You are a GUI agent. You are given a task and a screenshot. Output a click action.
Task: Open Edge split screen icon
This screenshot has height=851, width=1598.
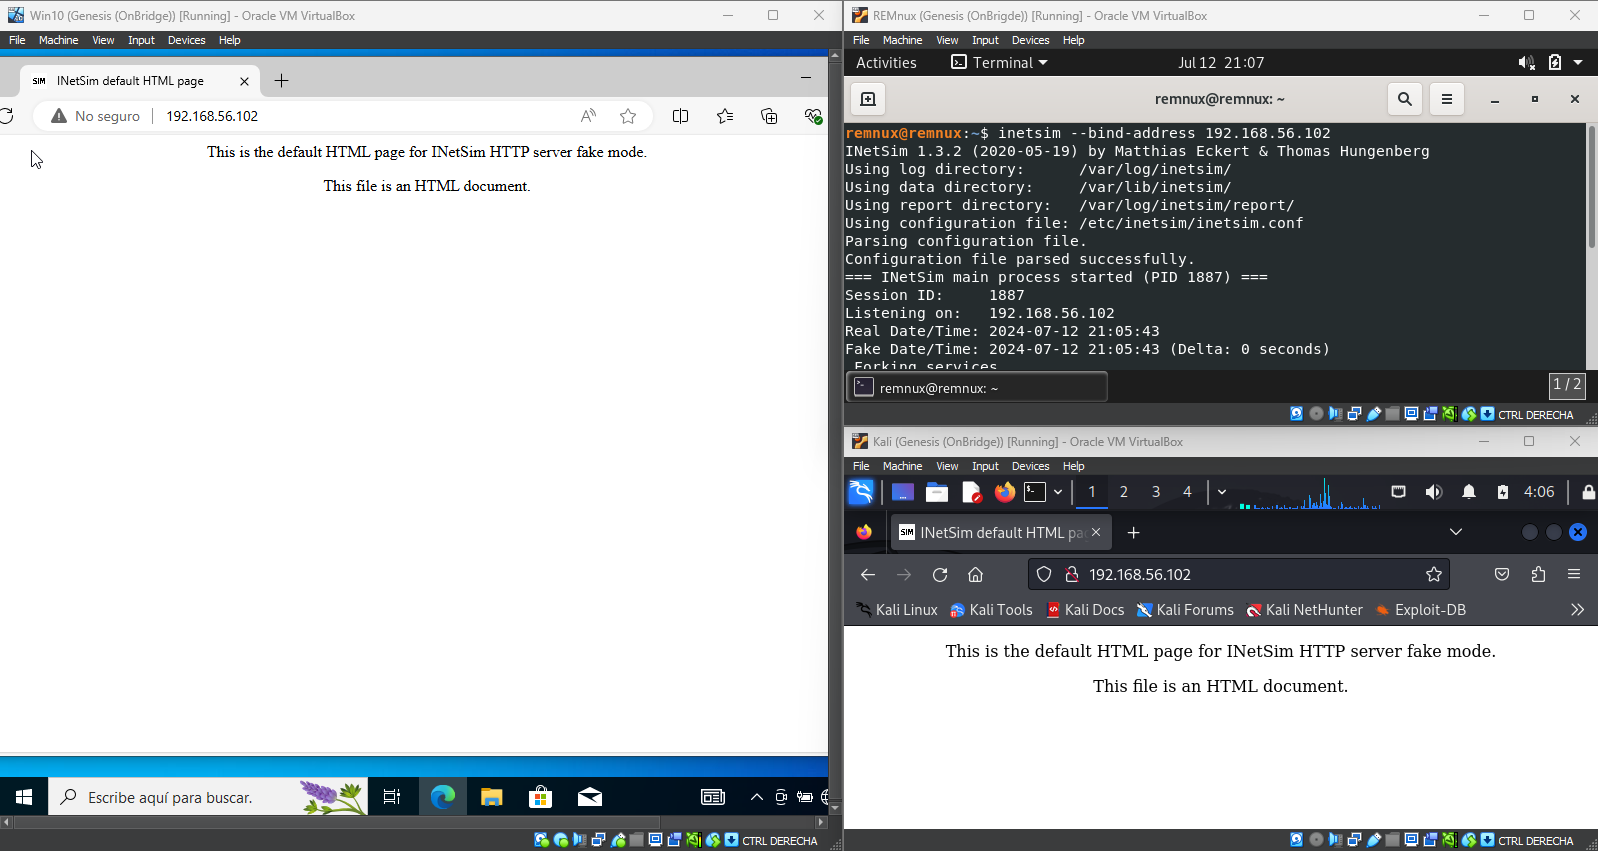681,116
